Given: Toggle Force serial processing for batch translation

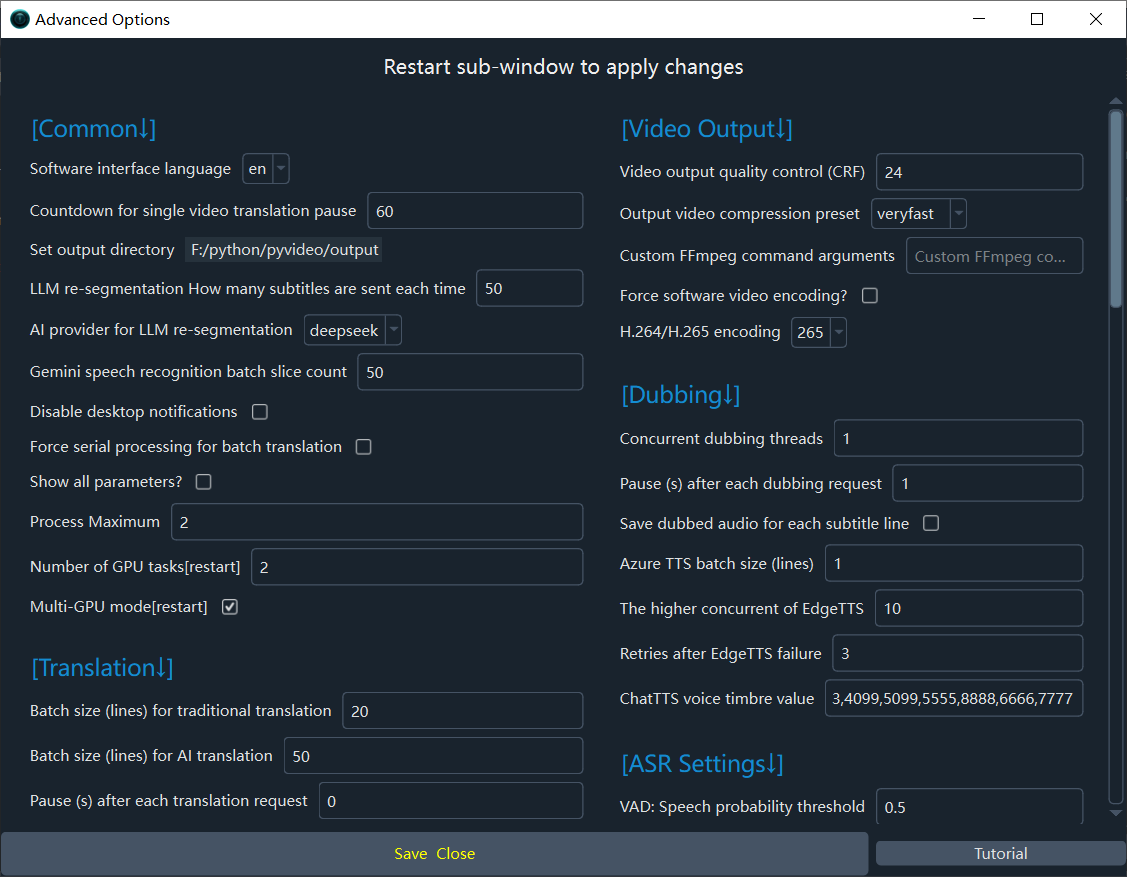Looking at the screenshot, I should (x=364, y=447).
